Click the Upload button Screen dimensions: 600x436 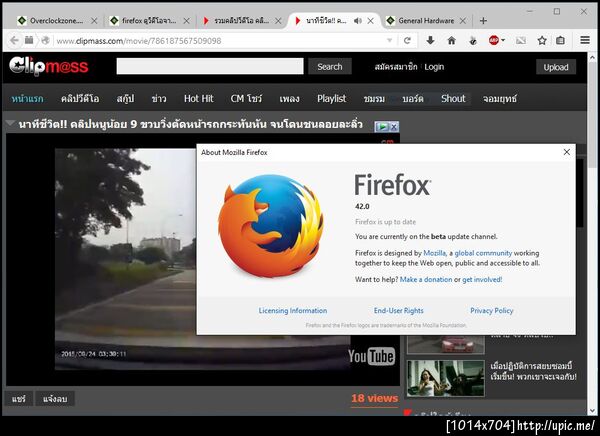(x=556, y=67)
